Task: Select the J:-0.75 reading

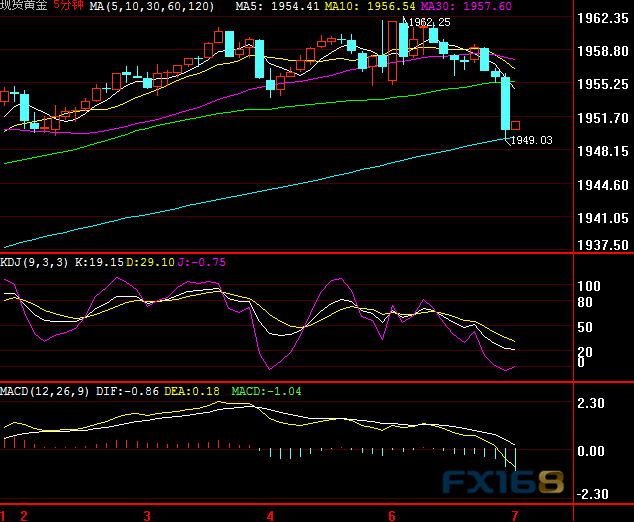Action: pos(201,262)
